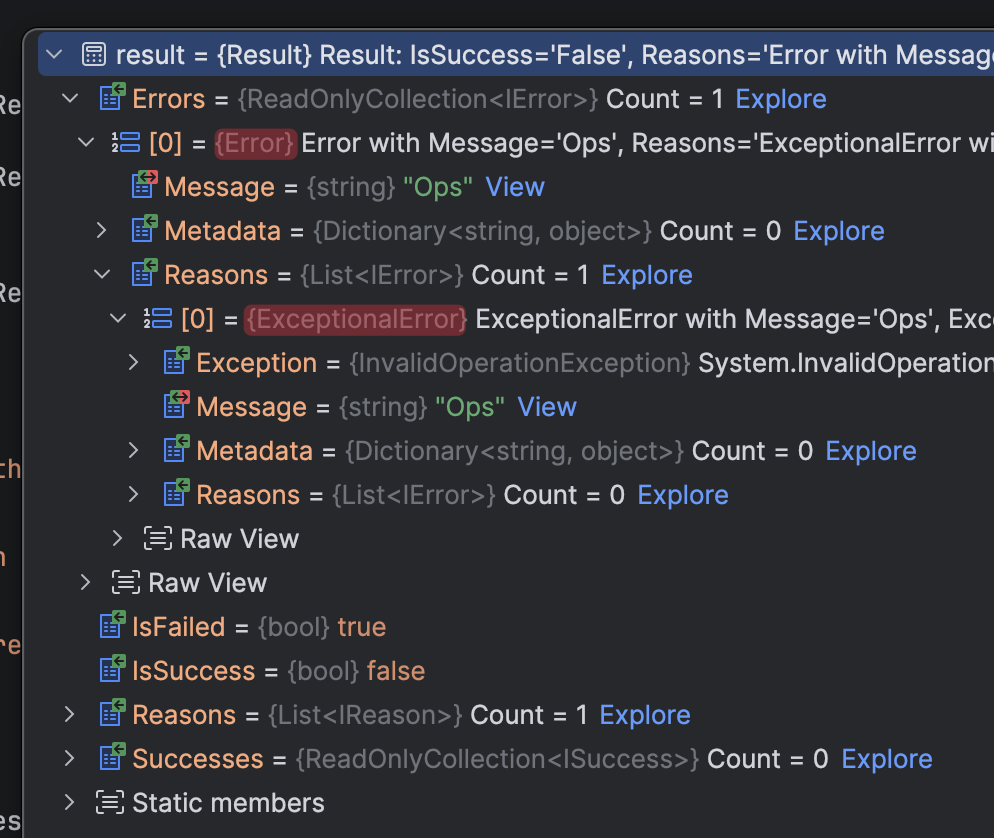Click Explore link for Successes
994x838 pixels.
887,759
